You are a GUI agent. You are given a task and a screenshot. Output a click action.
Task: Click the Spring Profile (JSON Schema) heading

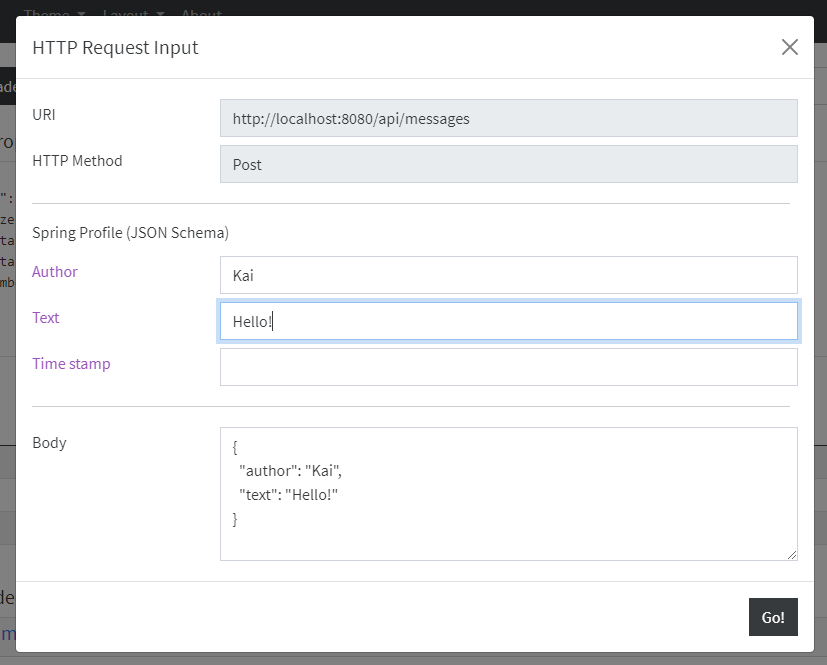tap(130, 233)
